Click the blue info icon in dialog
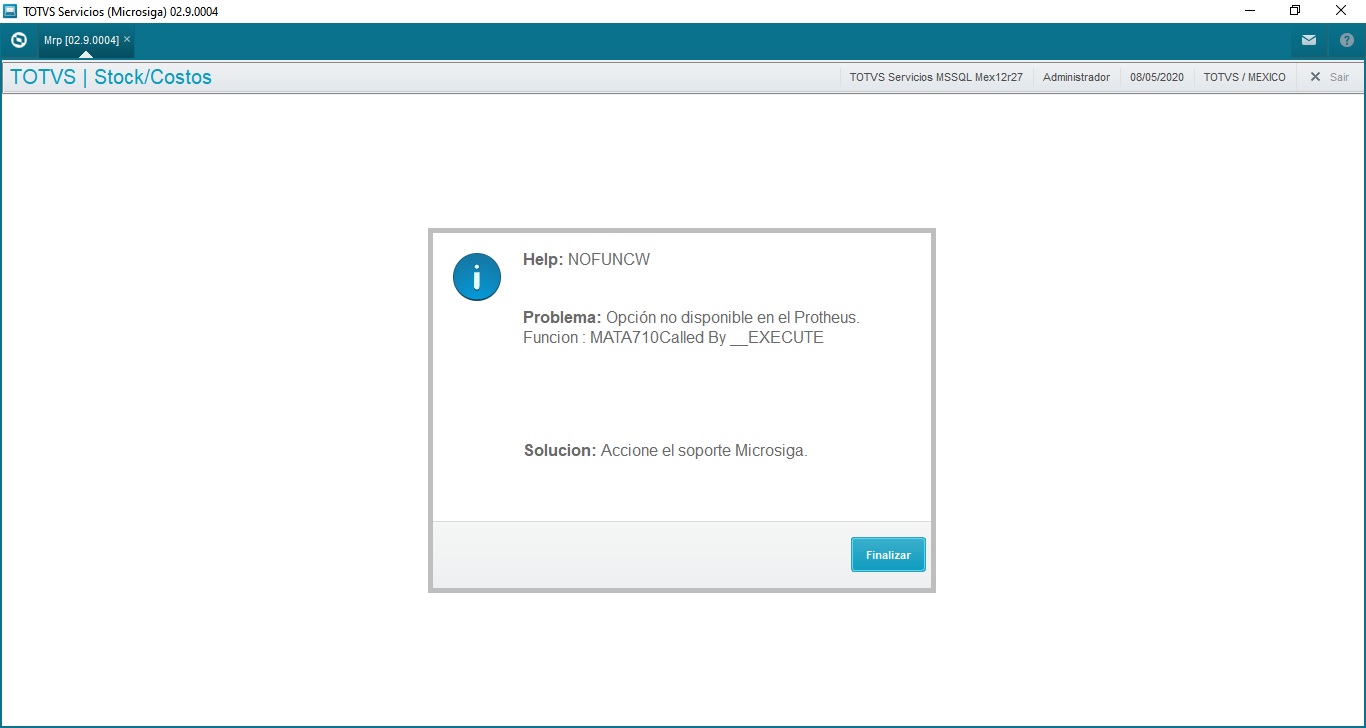Image resolution: width=1366 pixels, height=728 pixels. tap(477, 277)
